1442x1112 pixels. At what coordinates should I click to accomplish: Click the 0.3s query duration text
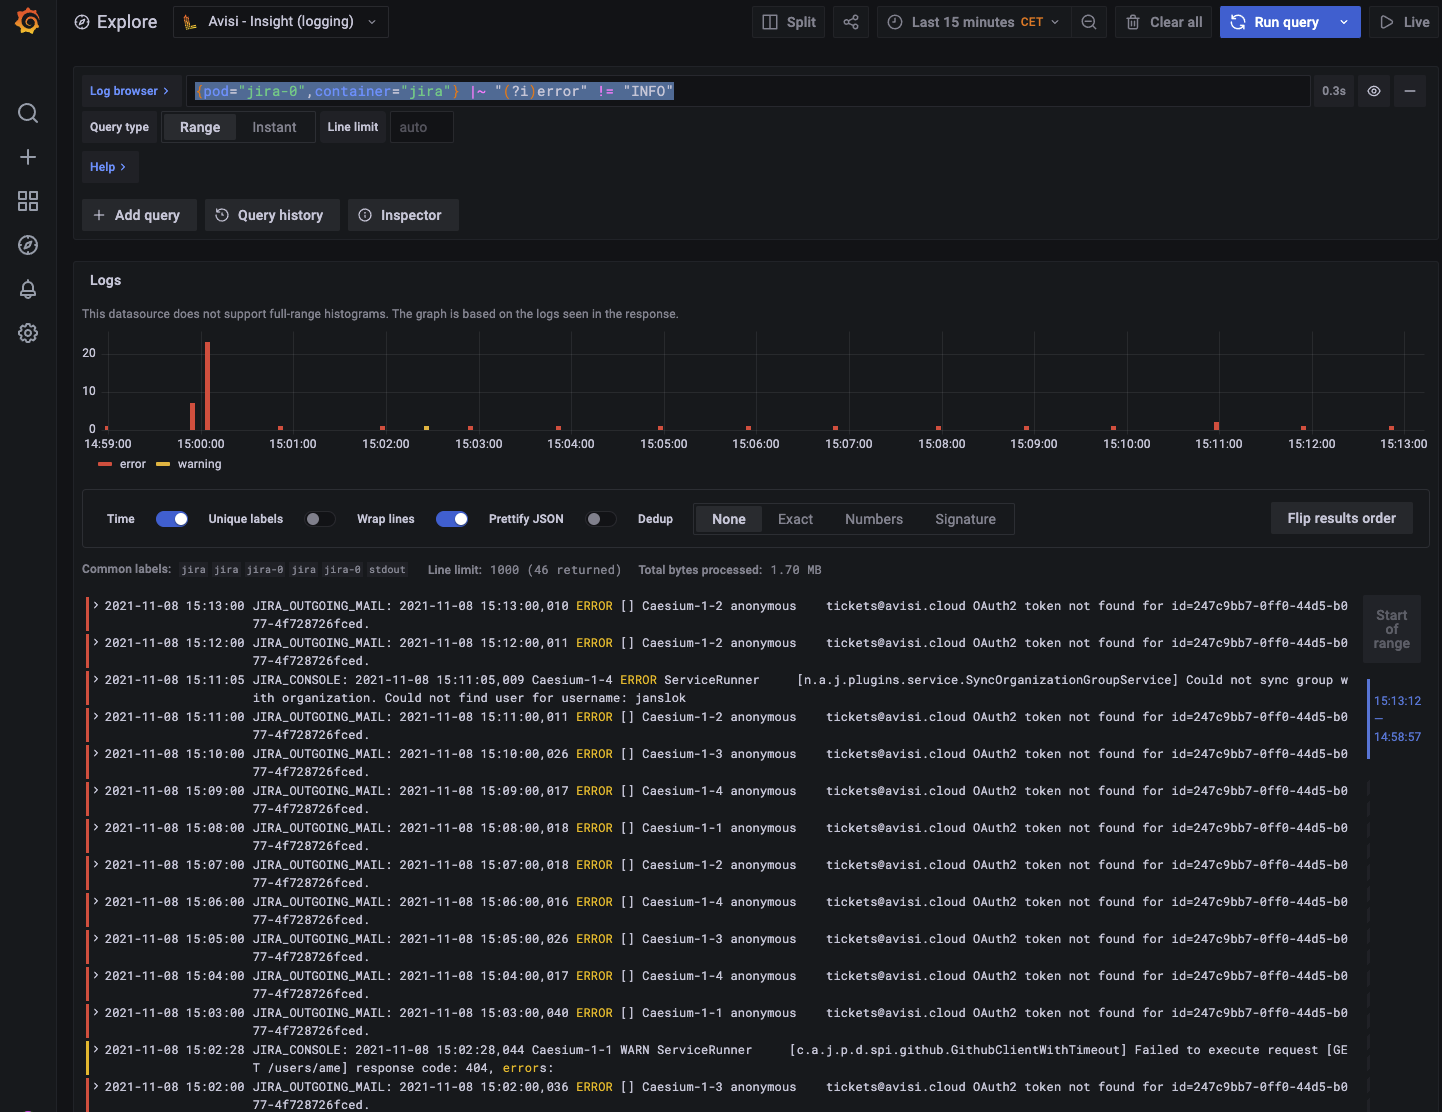point(1334,91)
